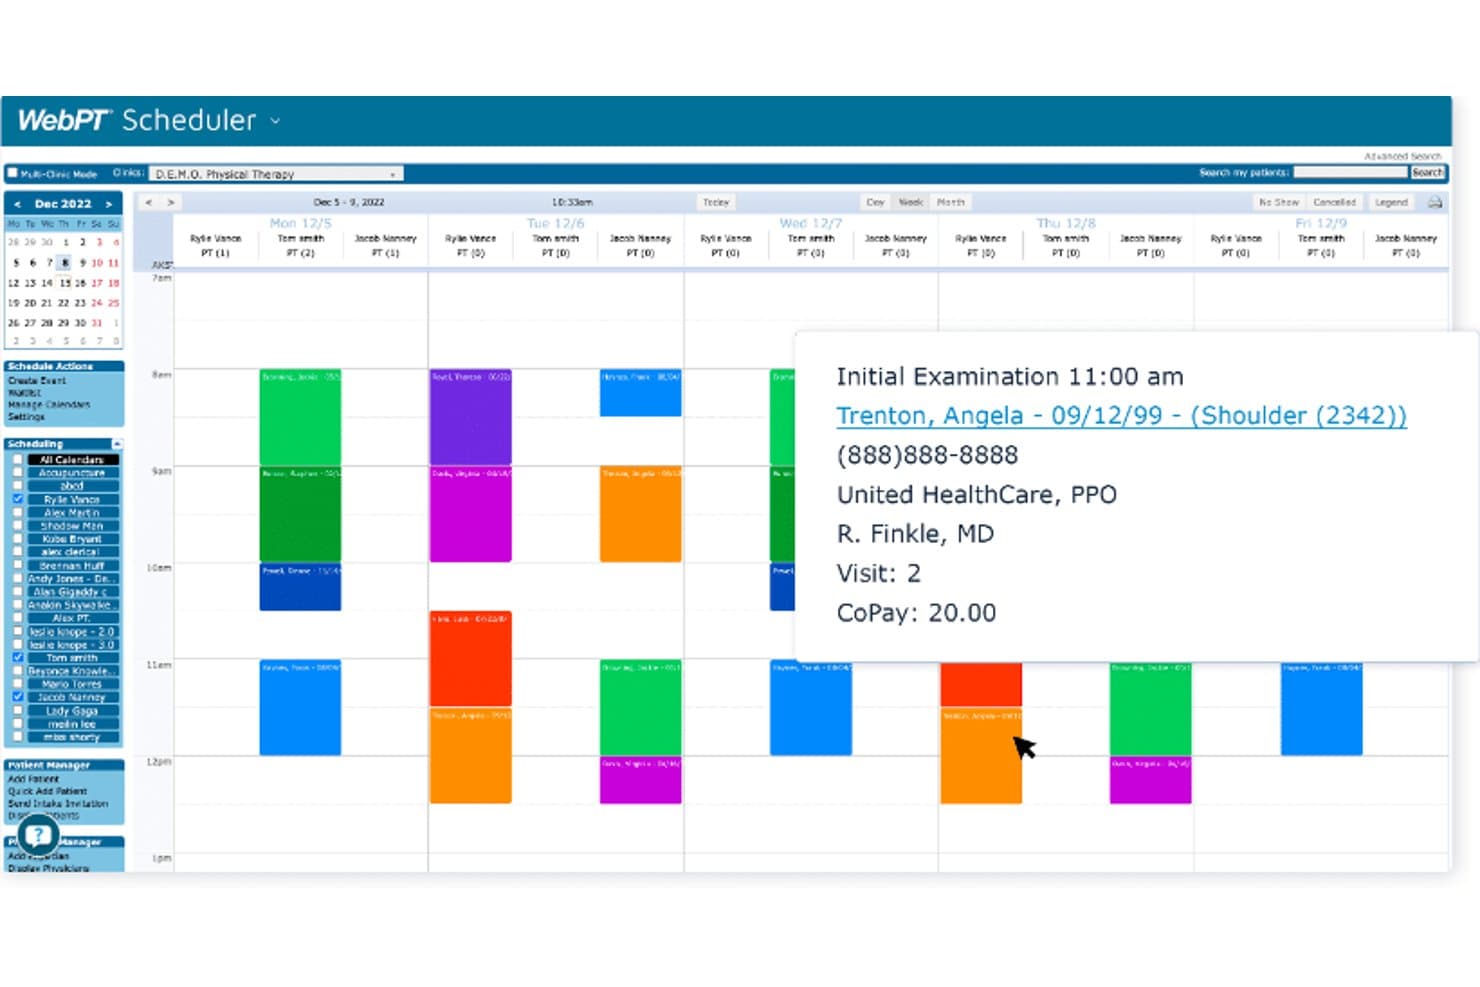Open the WebPT Scheduler app switcher chevron
The width and height of the screenshot is (1480, 987).
[275, 121]
